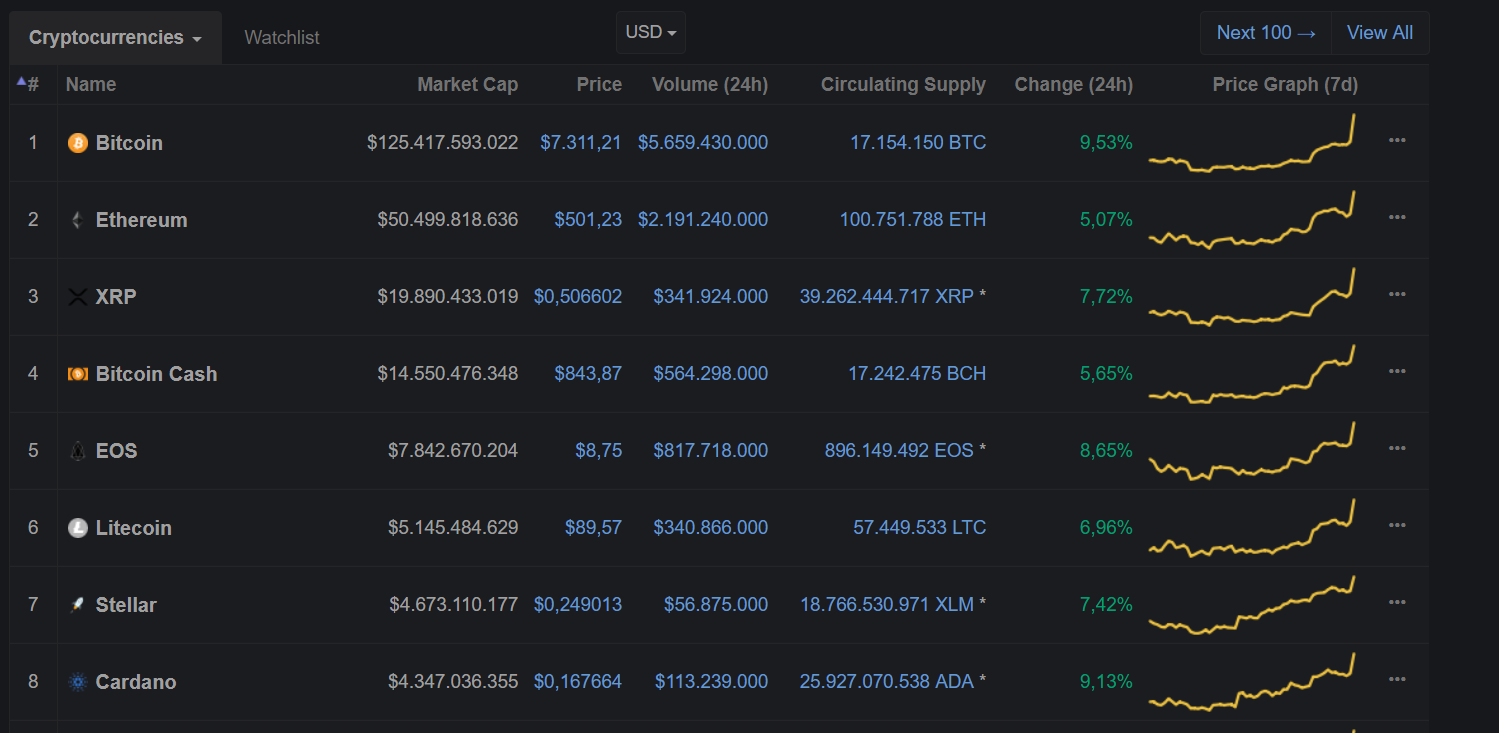Screen dimensions: 1499x733
Task: Click the View All button
Action: 1380,33
